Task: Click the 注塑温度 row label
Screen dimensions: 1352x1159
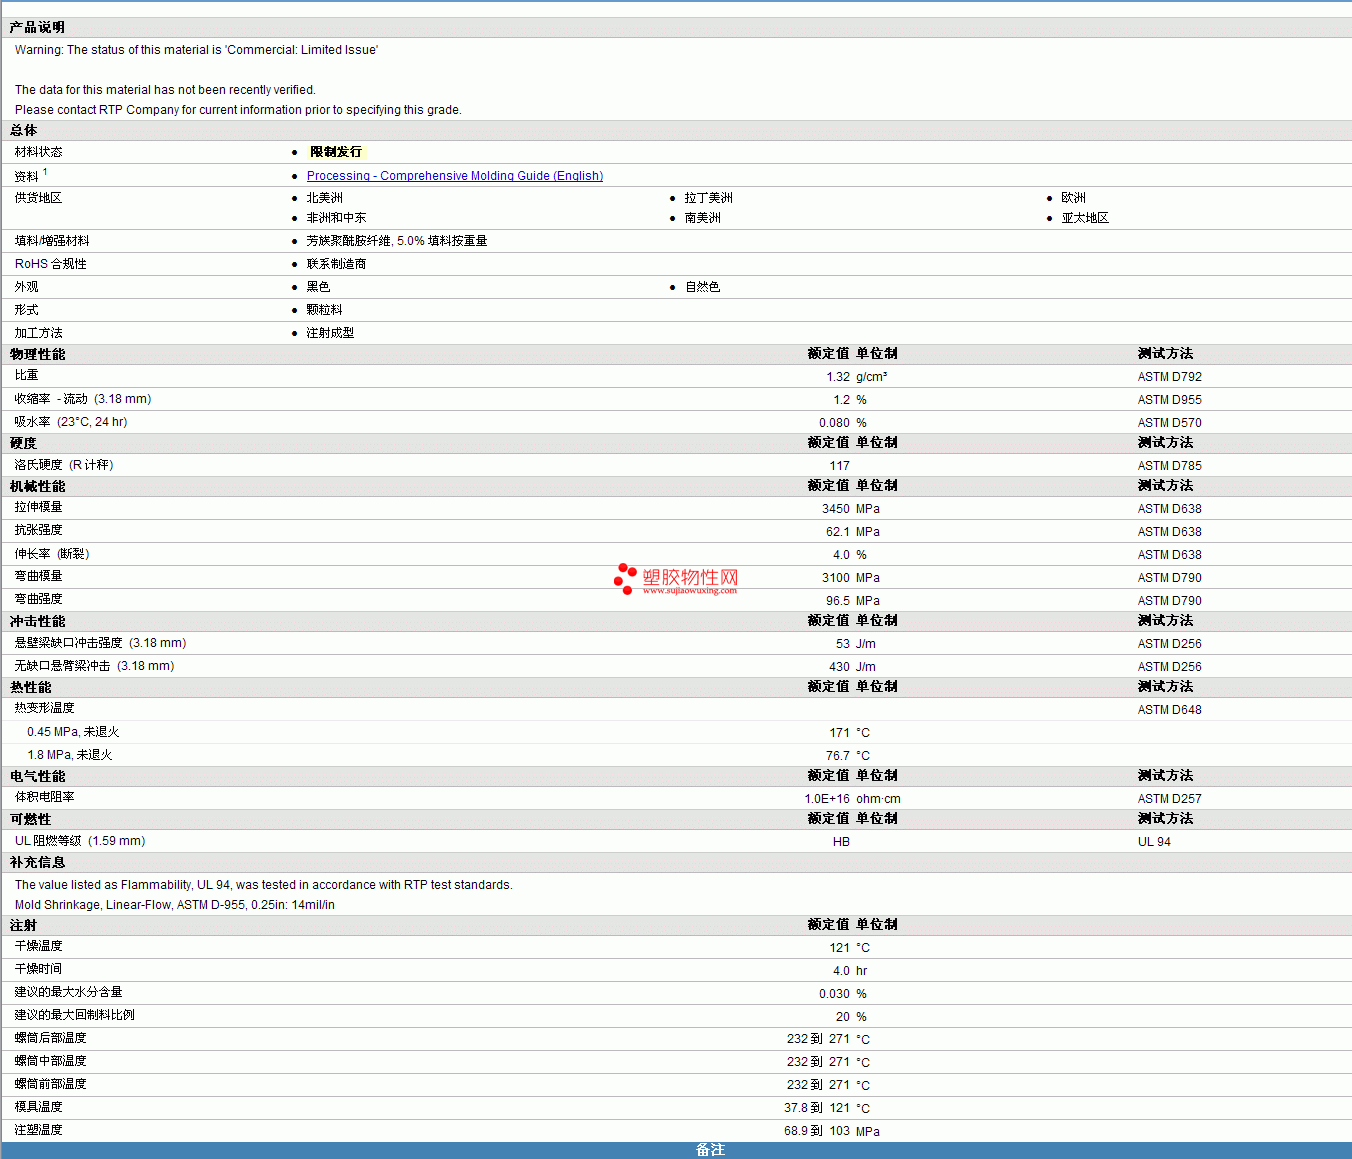Action: tap(38, 1130)
